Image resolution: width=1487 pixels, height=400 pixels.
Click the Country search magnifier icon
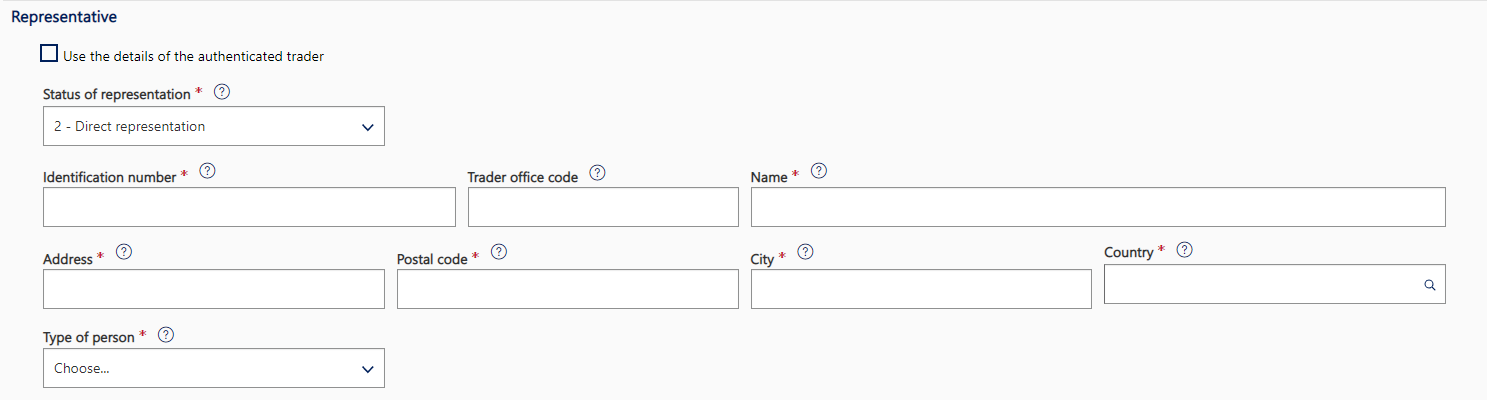(1429, 285)
